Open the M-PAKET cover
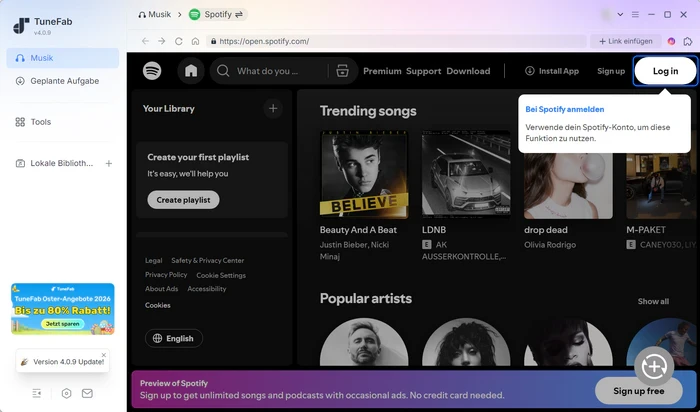Viewport: 700px width, 412px height. 663,186
